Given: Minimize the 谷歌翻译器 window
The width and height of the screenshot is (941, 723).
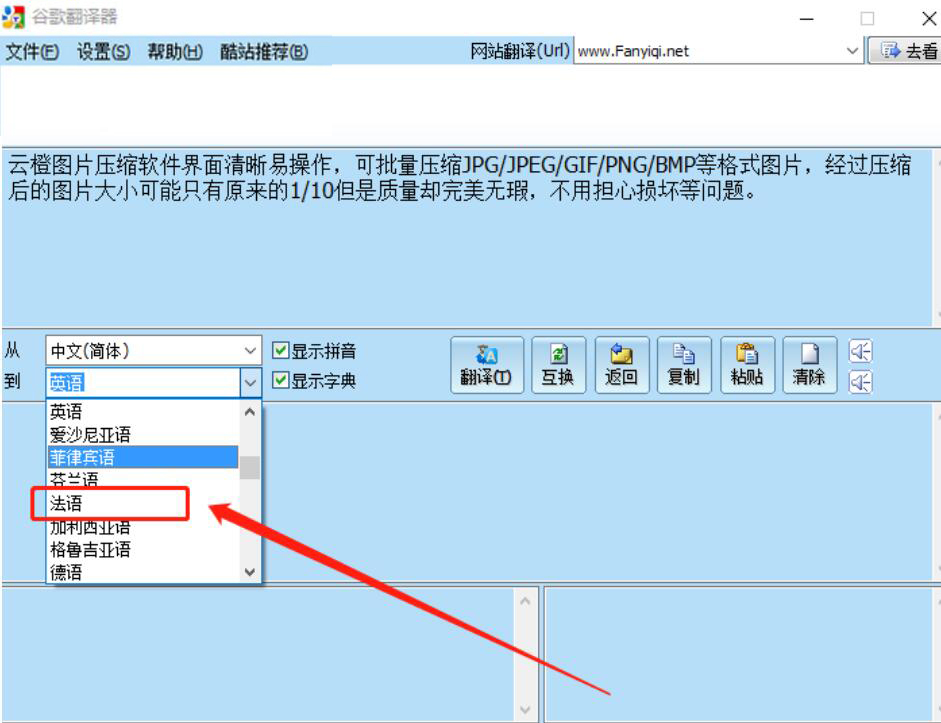Looking at the screenshot, I should pyautogui.click(x=807, y=19).
